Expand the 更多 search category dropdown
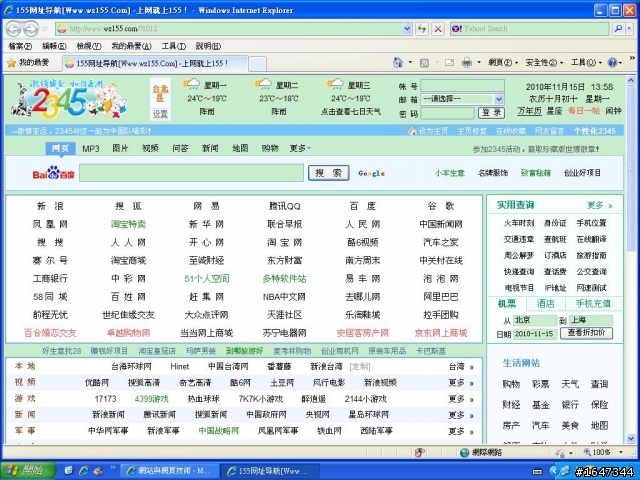This screenshot has height=480, width=640. pos(300,149)
